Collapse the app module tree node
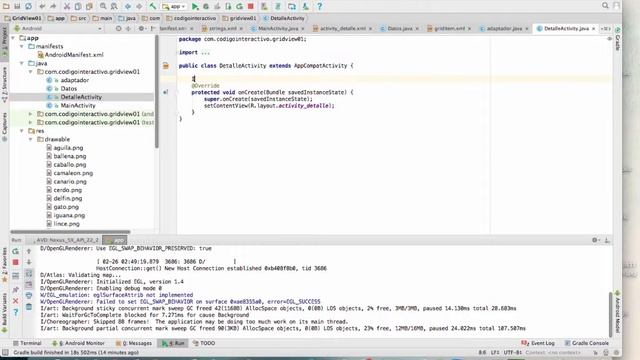640x360 pixels. point(13,38)
